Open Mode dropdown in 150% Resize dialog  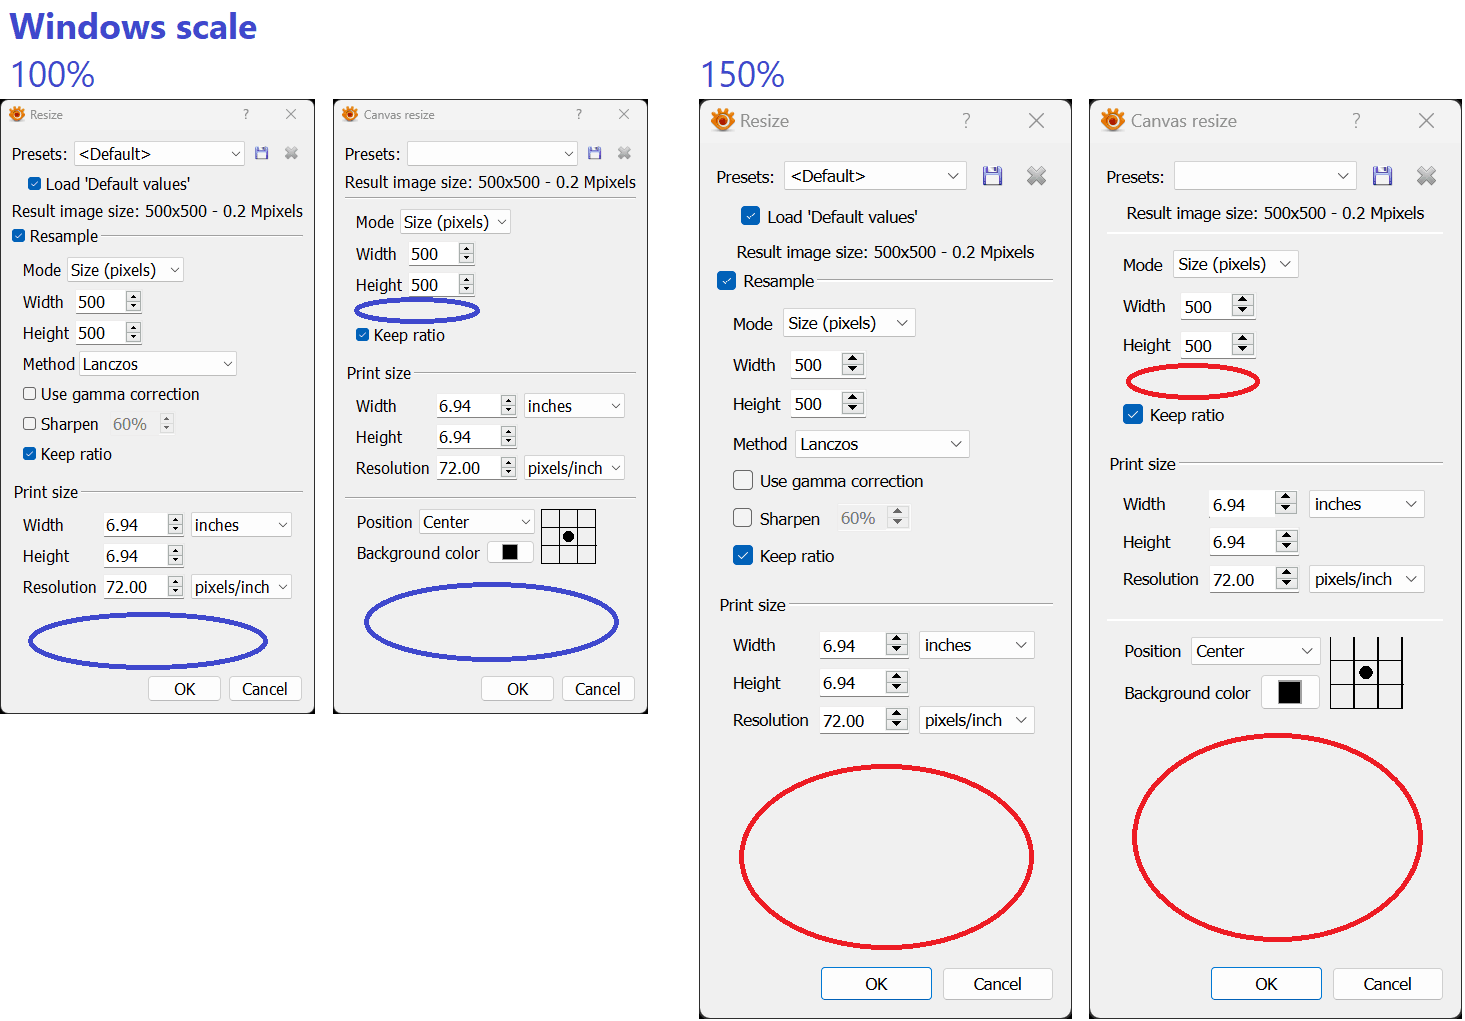849,323
